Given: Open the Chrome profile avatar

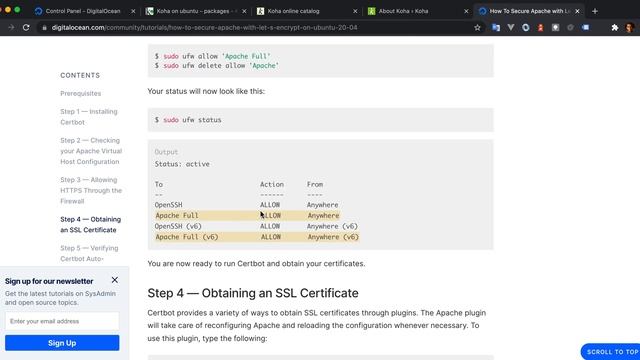Looking at the screenshot, I should coord(629,27).
